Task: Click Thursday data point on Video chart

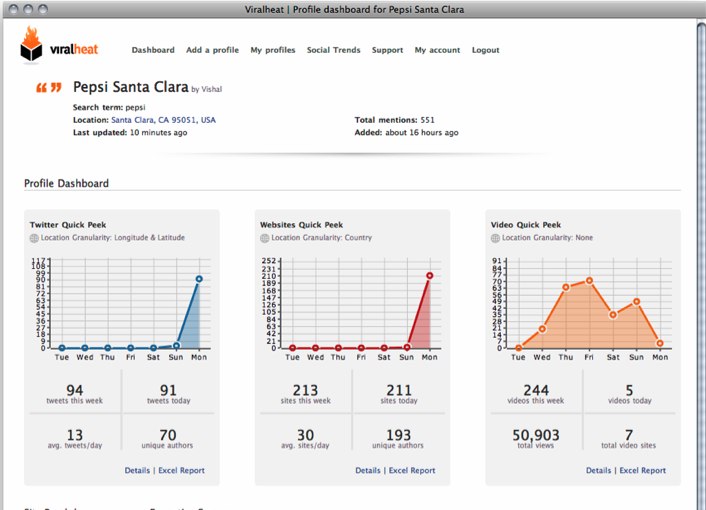Action: (x=566, y=287)
